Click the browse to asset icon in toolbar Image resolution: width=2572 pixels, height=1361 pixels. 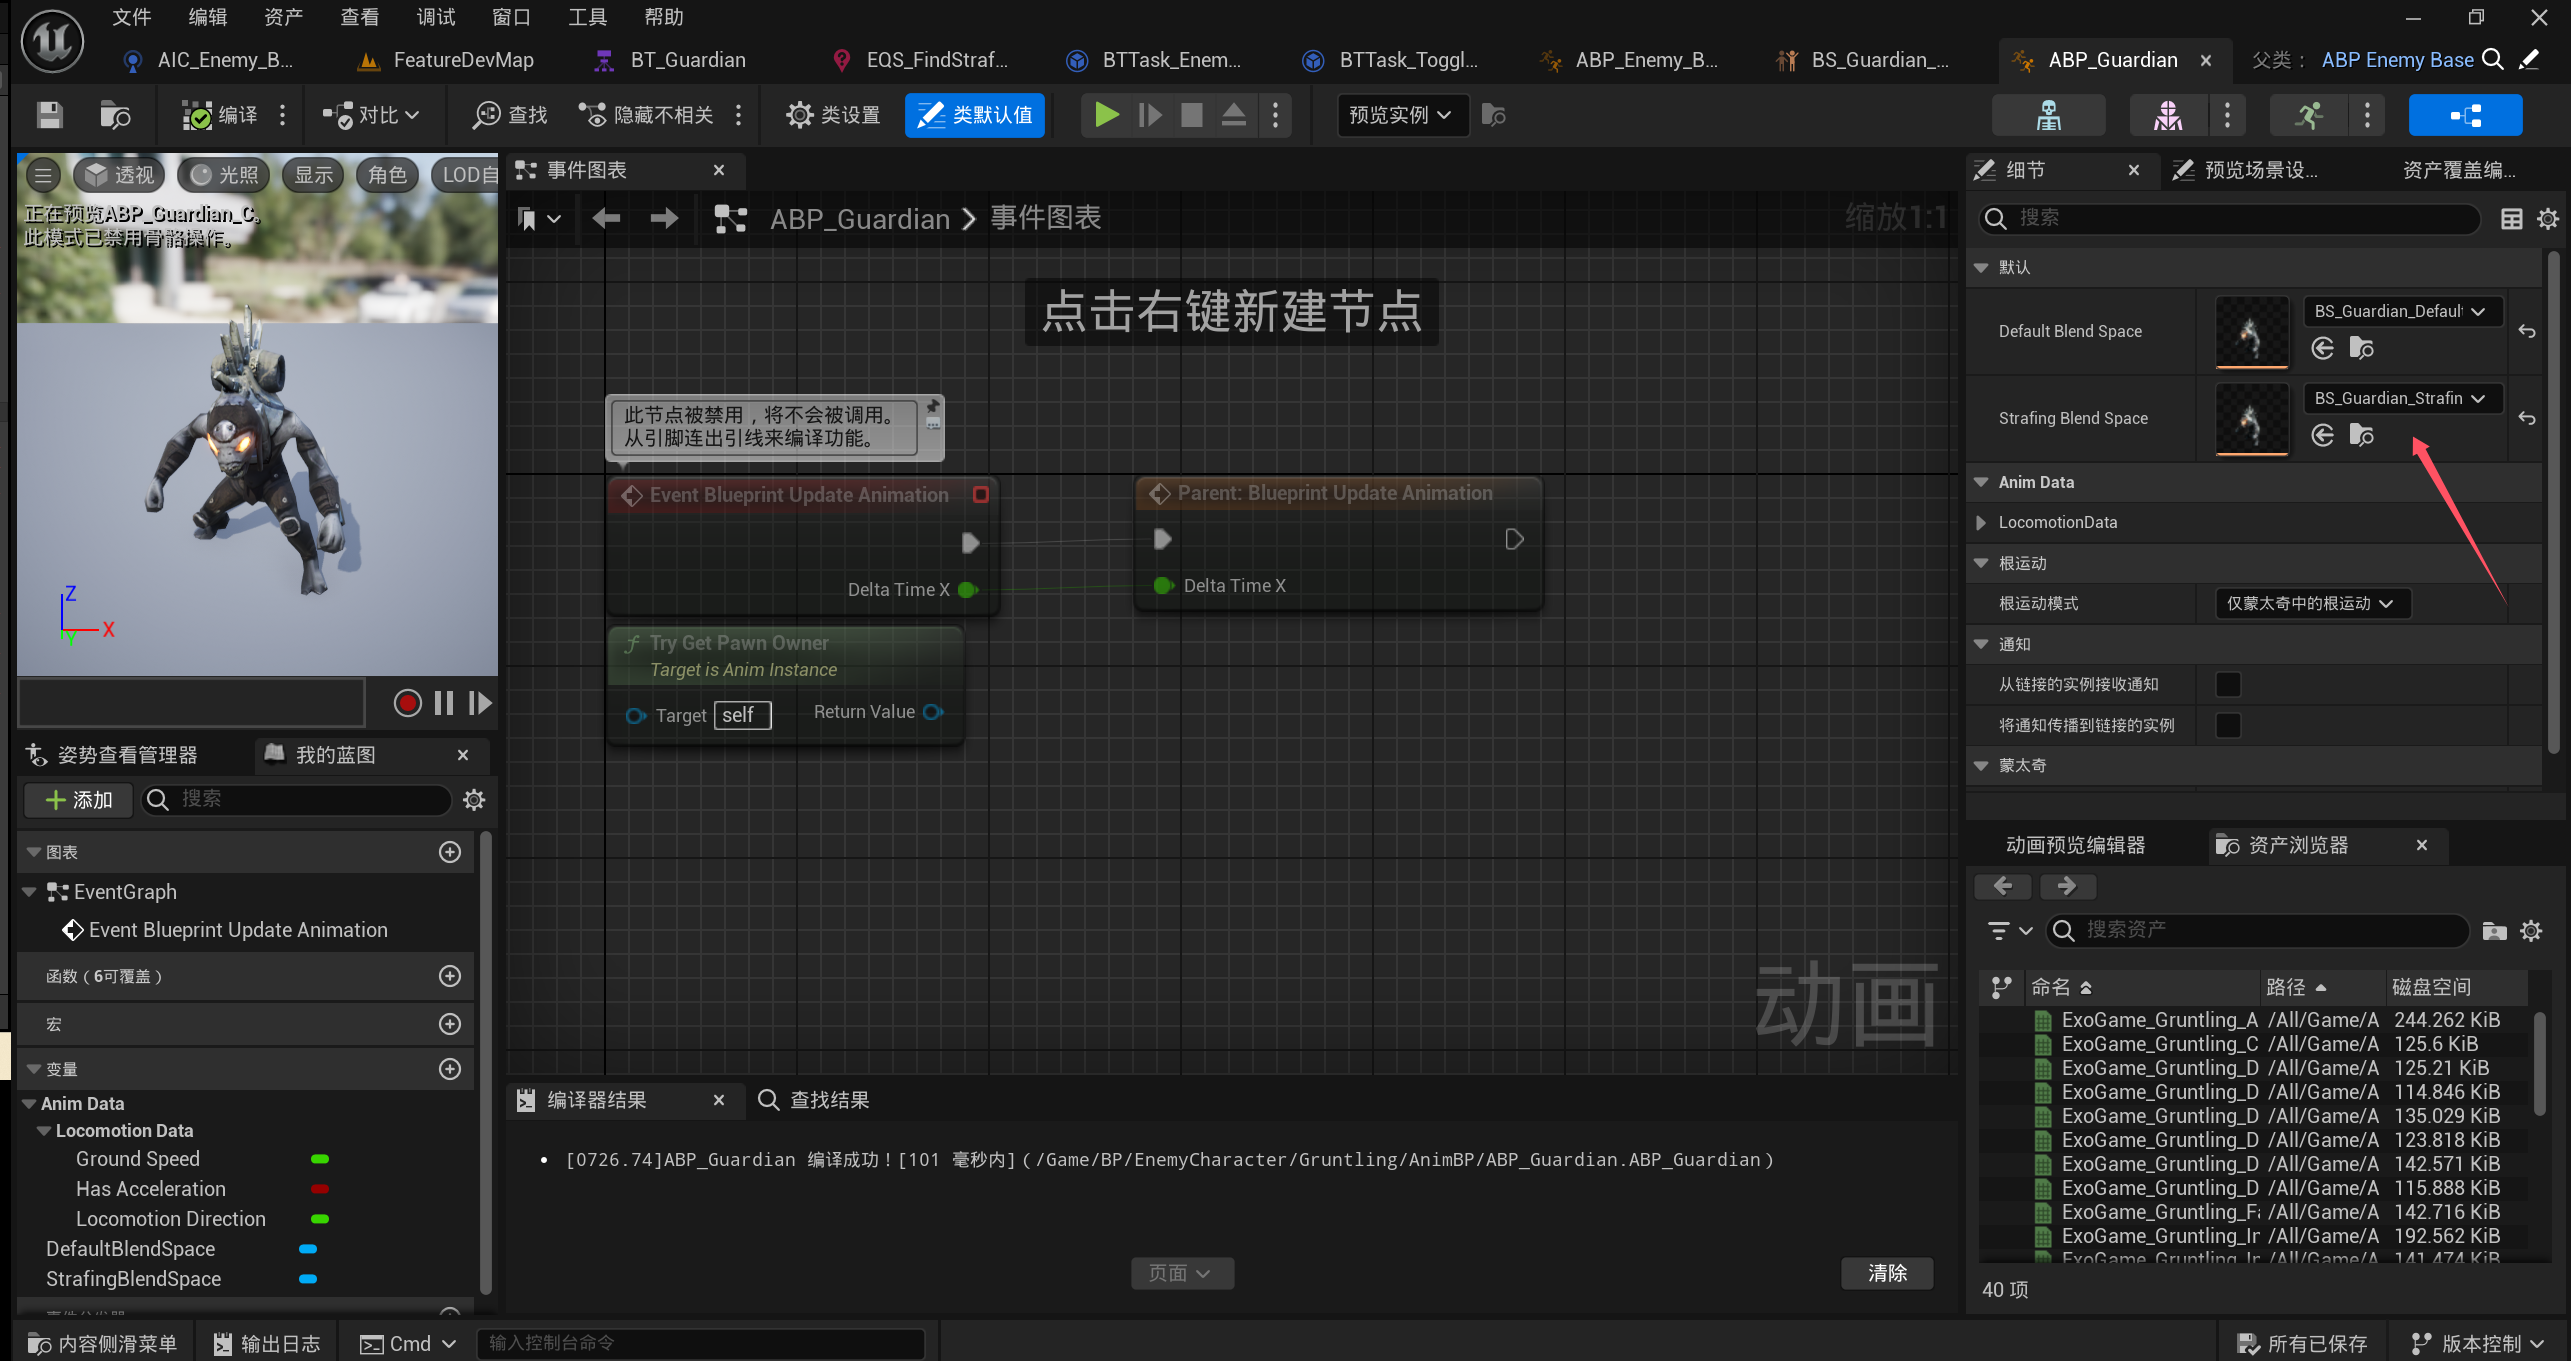(x=115, y=115)
